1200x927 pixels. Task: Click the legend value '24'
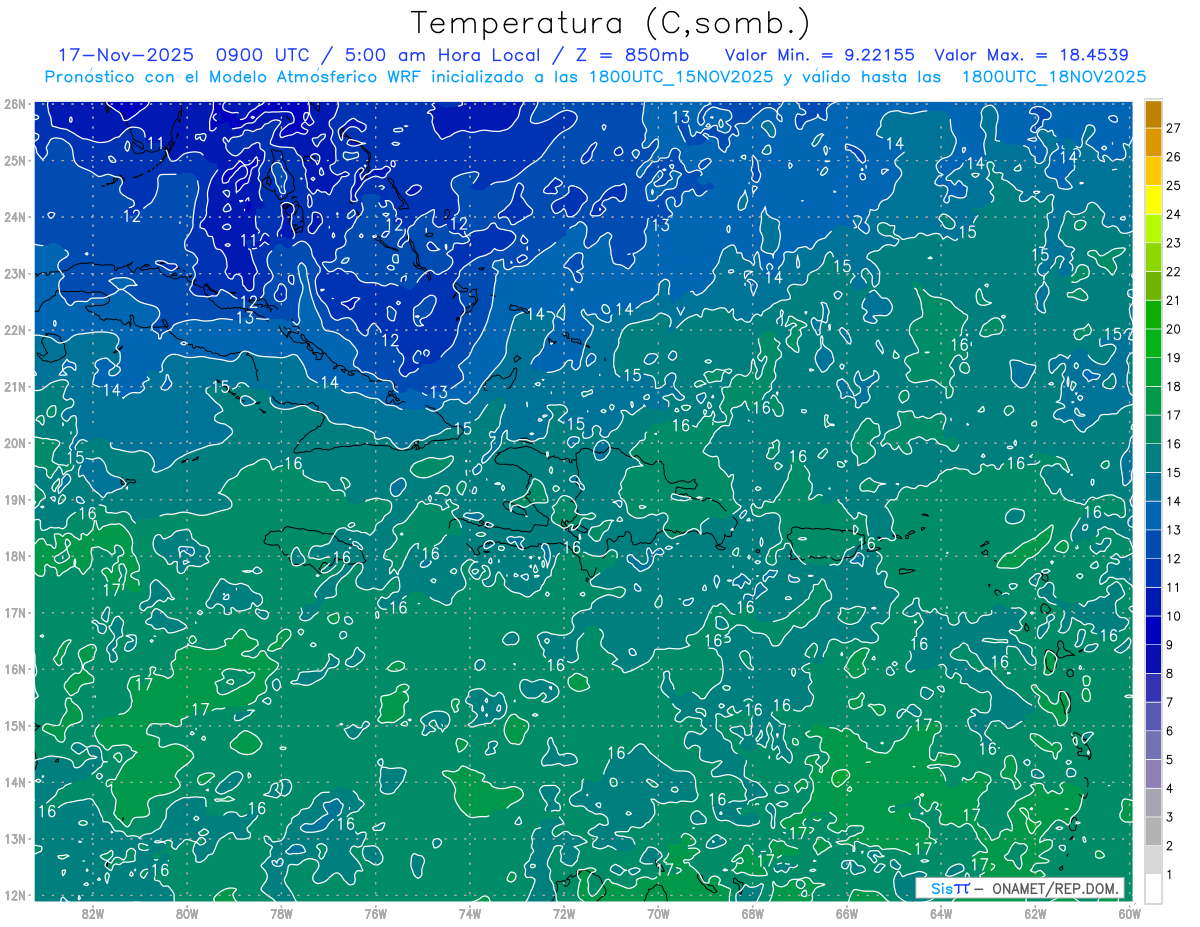click(x=1173, y=214)
